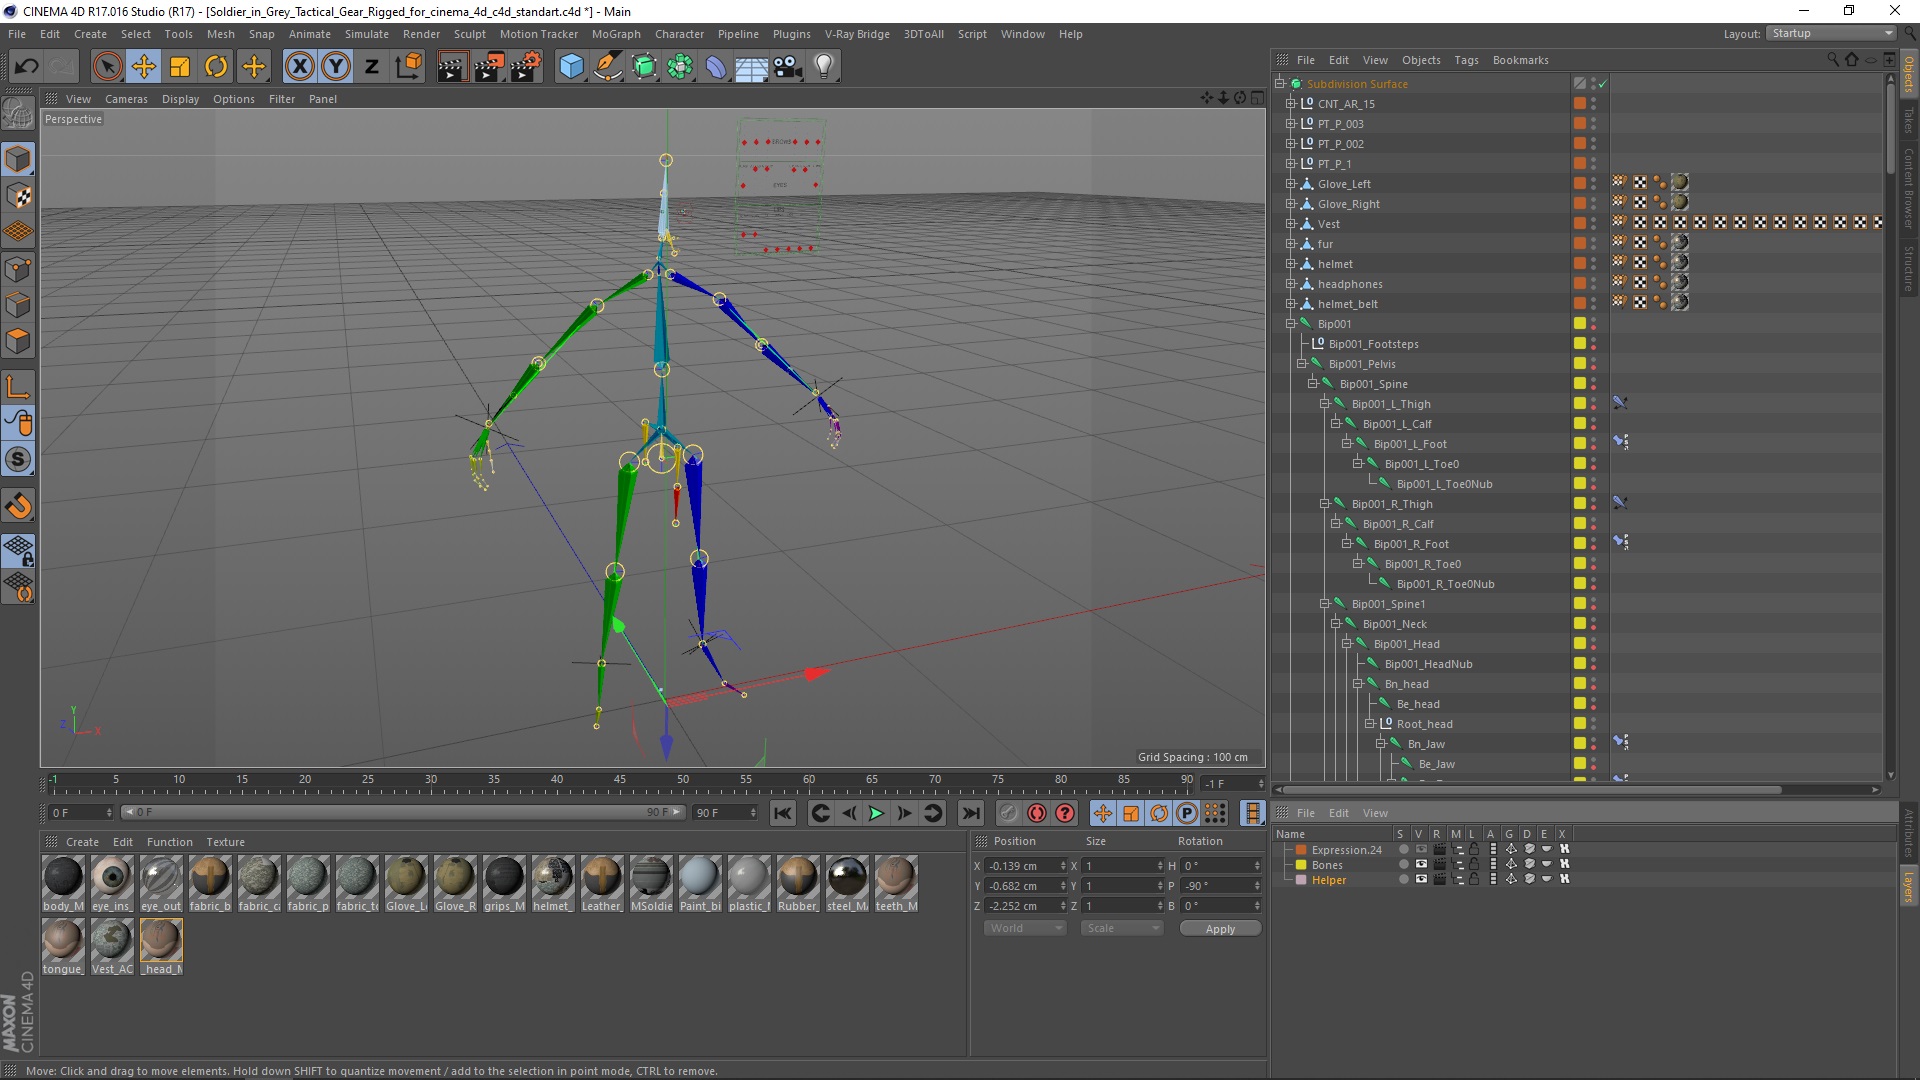The height and width of the screenshot is (1080, 1920).
Task: Click the Coordinate System icon
Action: (x=408, y=67)
